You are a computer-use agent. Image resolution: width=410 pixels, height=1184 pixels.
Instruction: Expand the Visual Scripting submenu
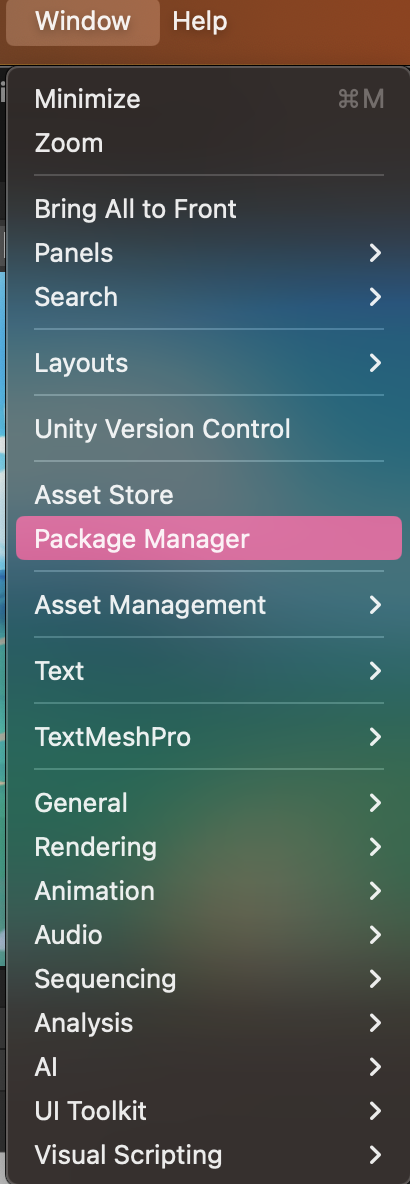(208, 1155)
